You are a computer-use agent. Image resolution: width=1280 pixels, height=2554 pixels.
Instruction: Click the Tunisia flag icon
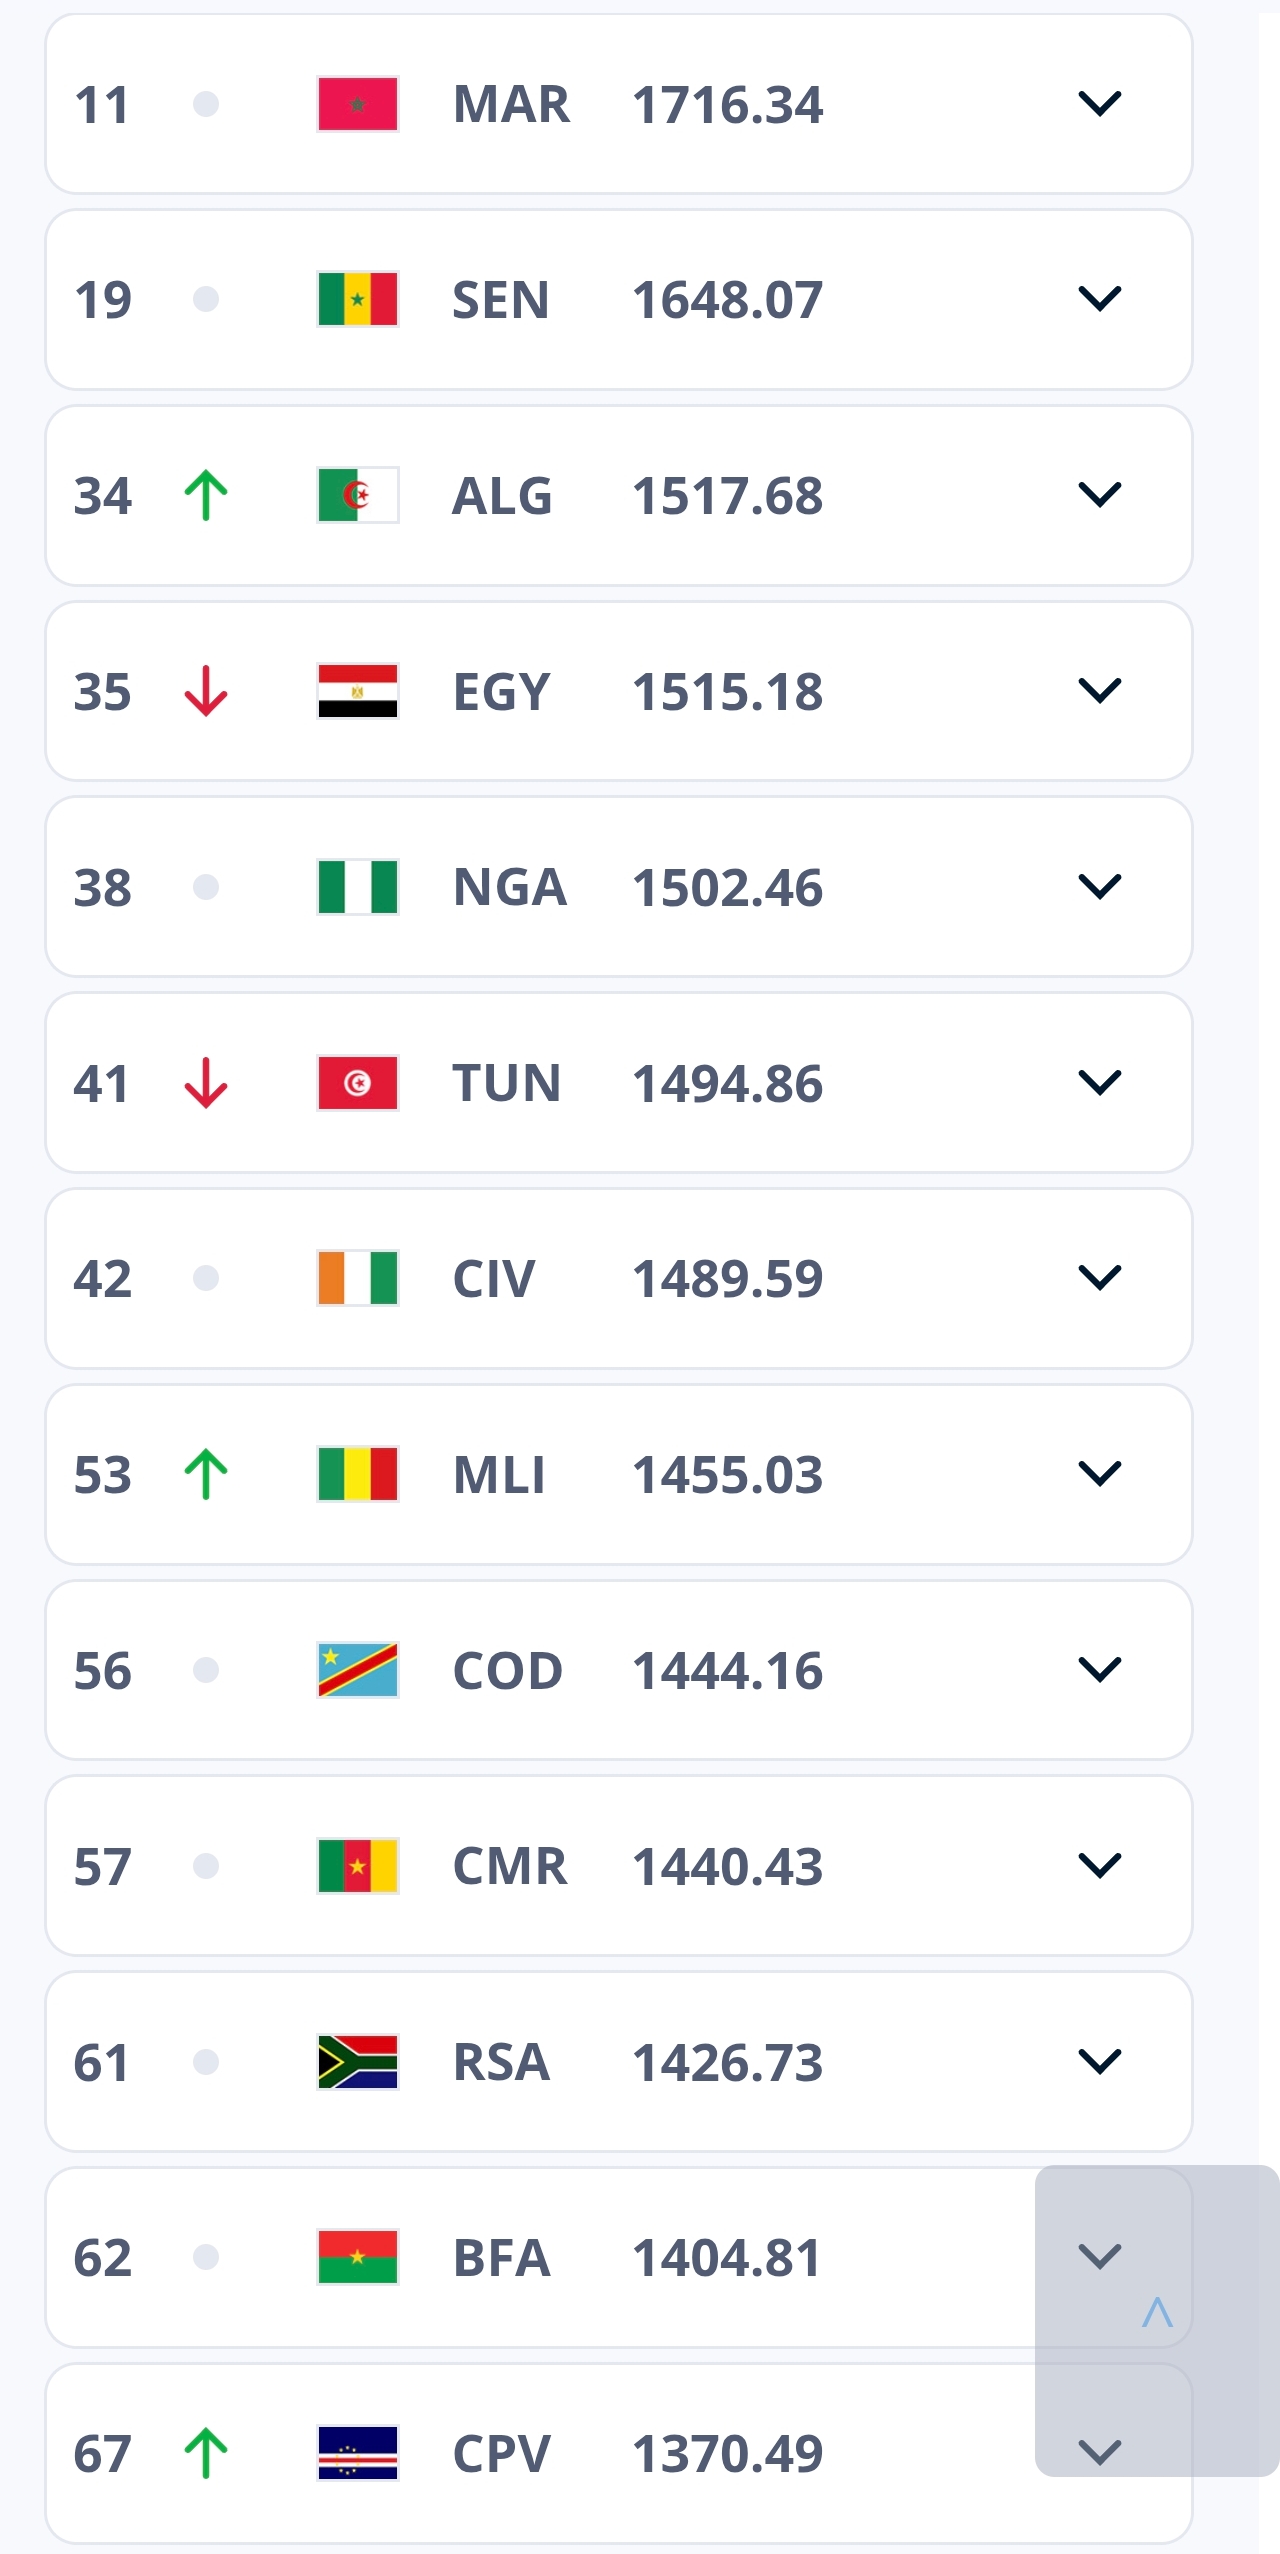[x=356, y=1081]
